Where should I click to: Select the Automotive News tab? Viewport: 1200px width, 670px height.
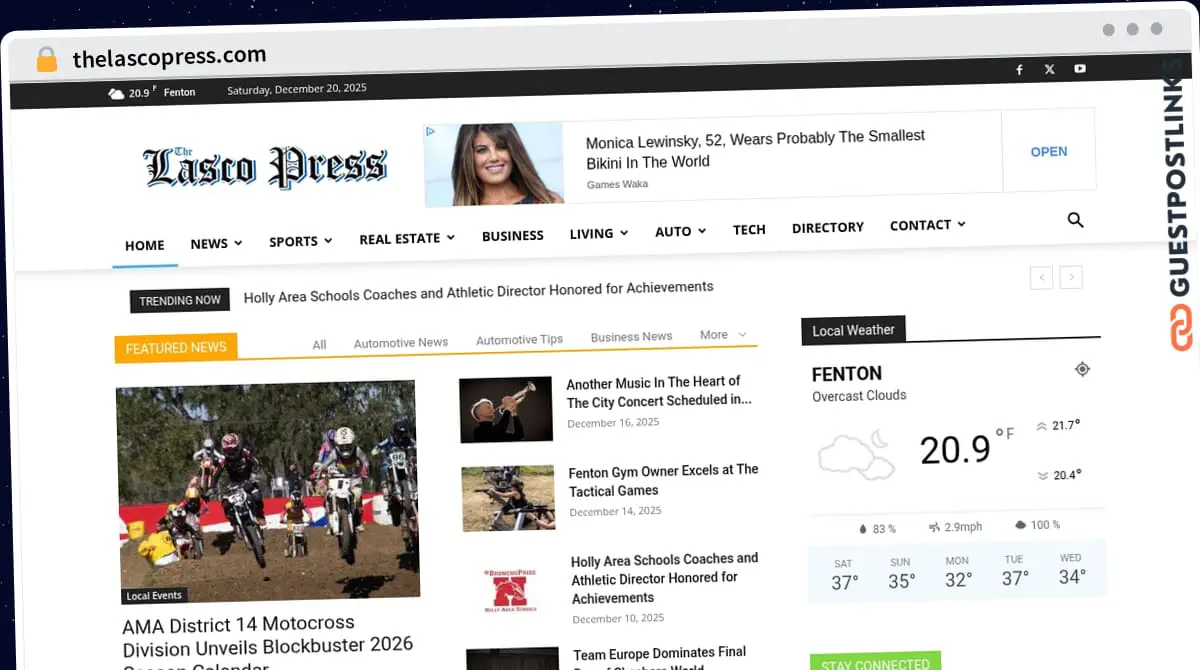click(x=401, y=342)
